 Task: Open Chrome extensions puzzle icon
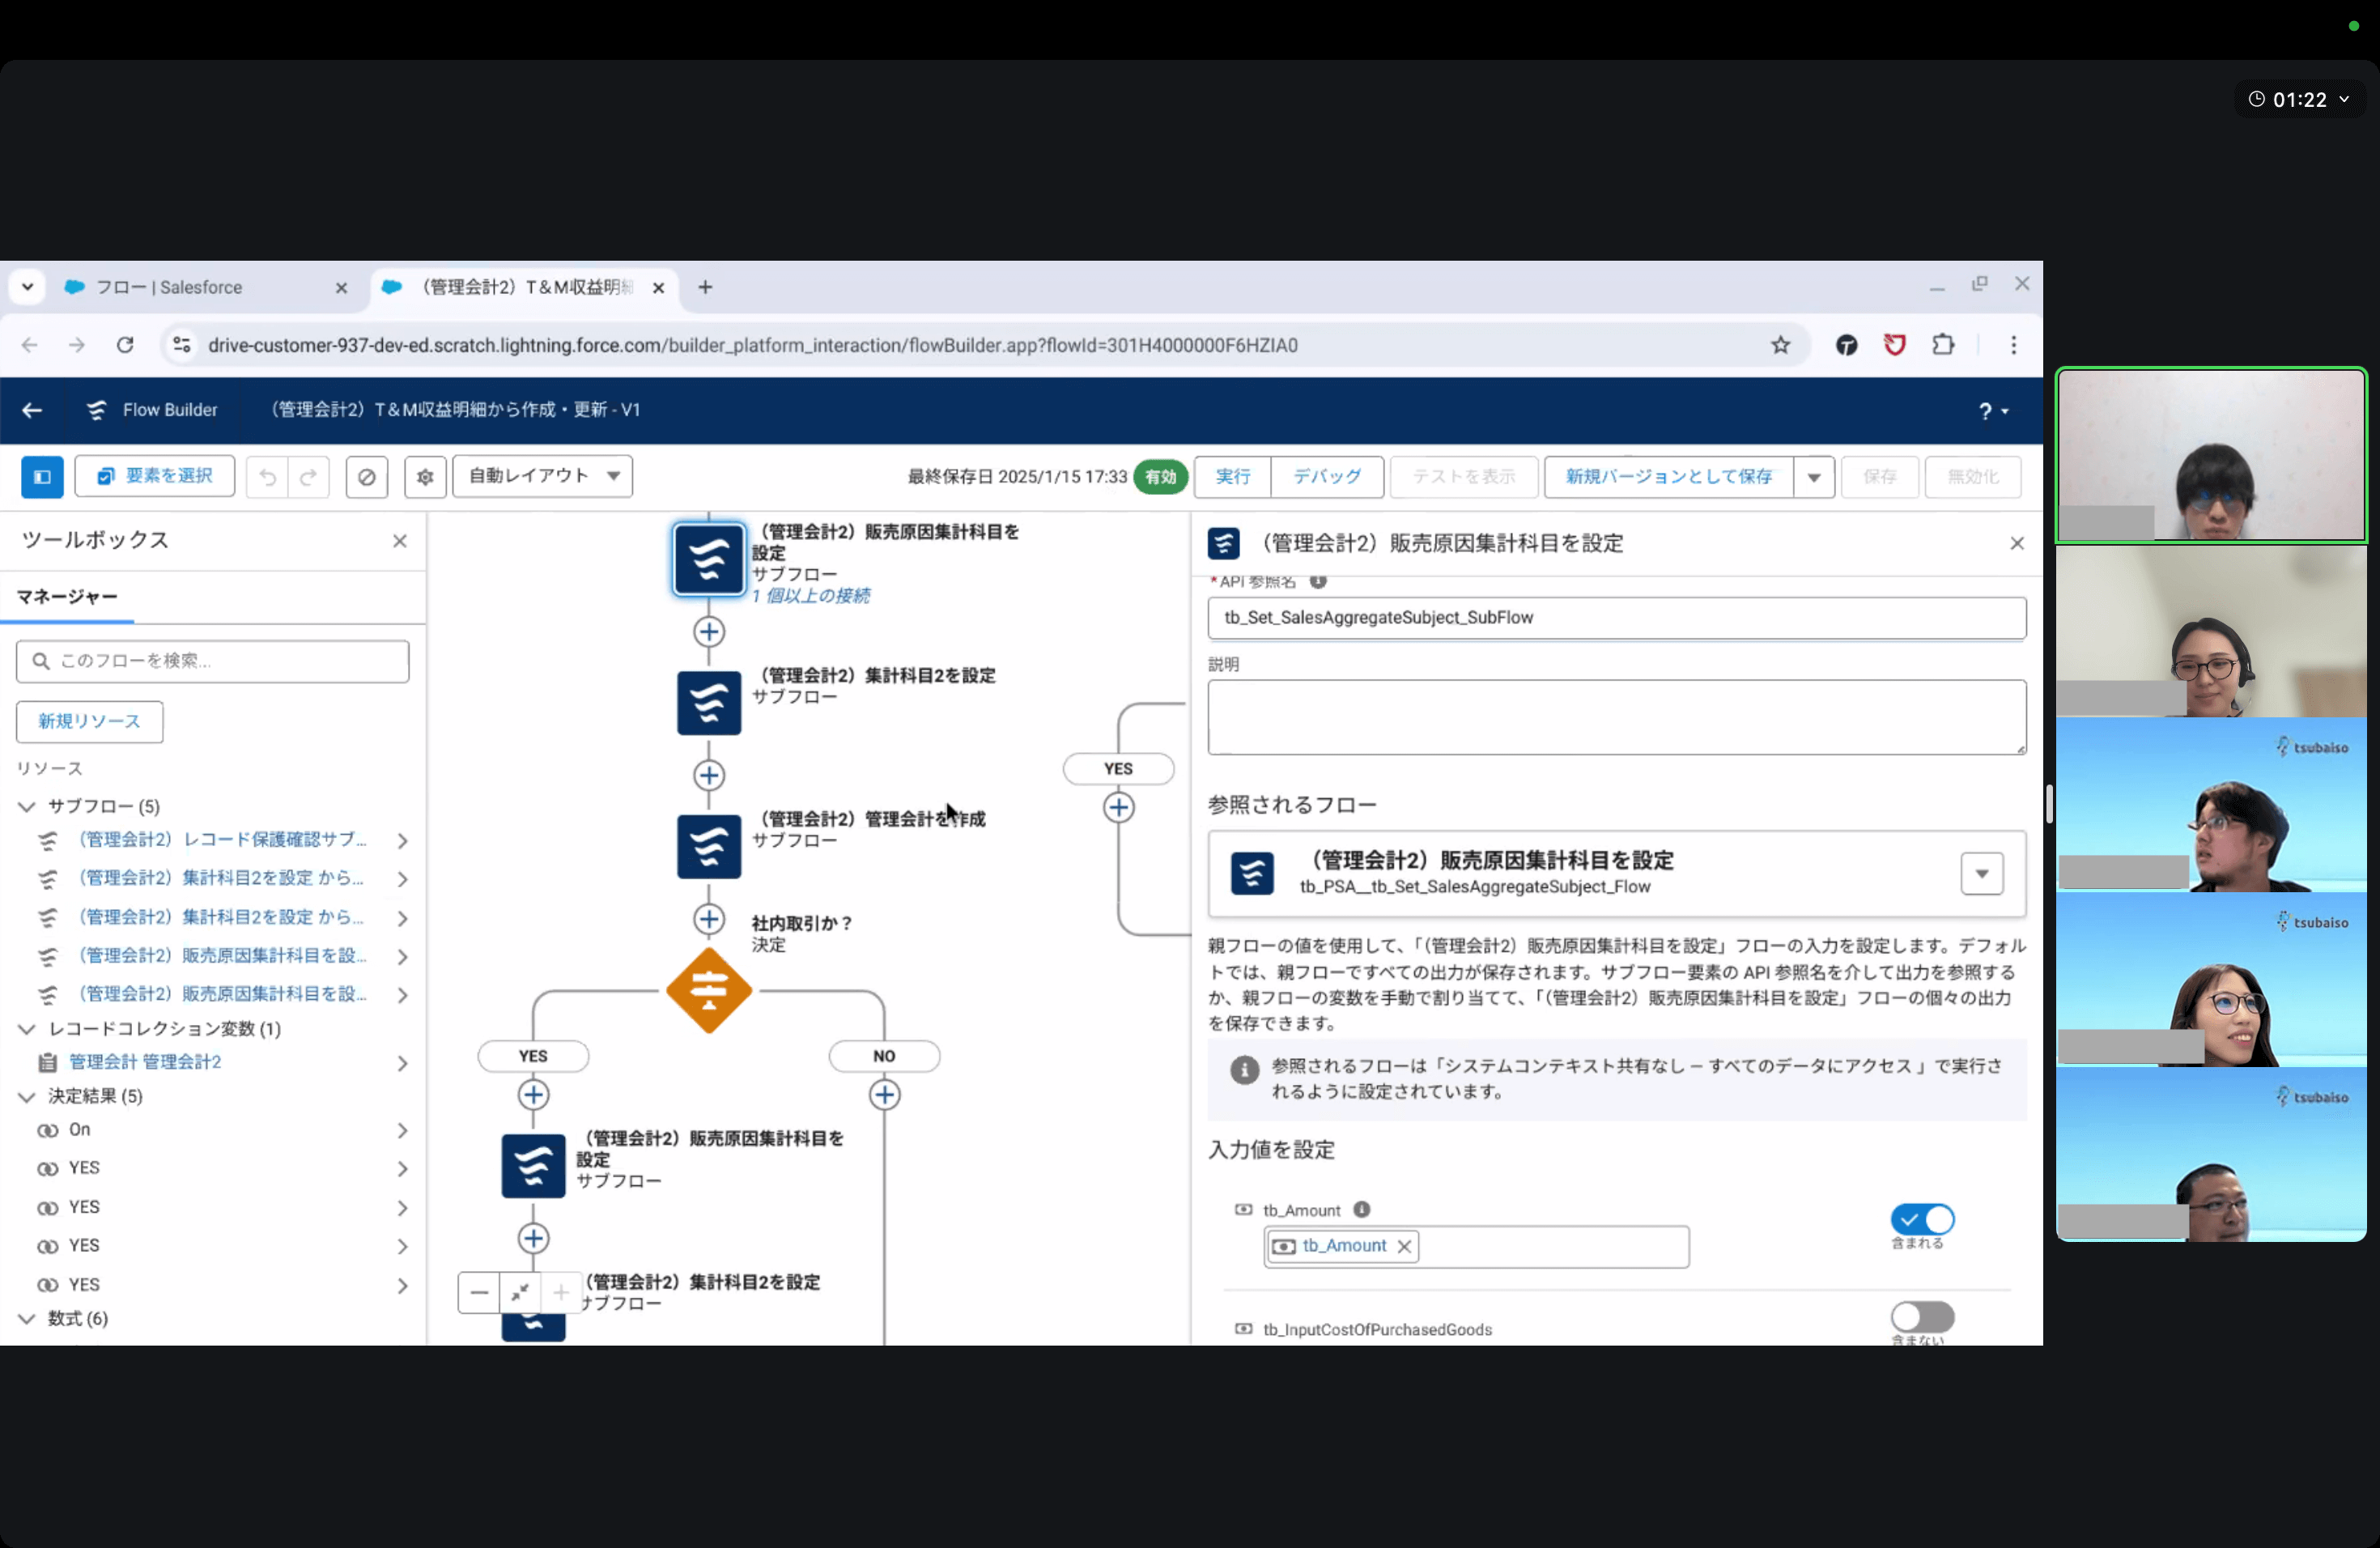click(1942, 345)
